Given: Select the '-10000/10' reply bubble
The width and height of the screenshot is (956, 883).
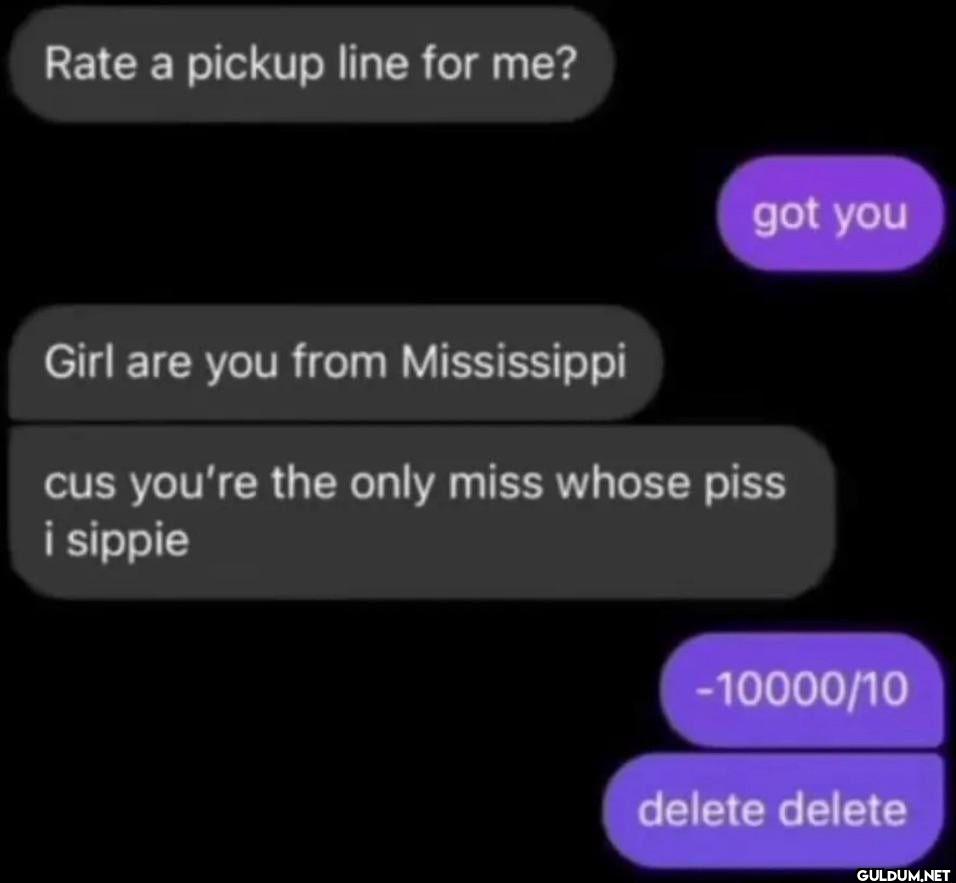Looking at the screenshot, I should (x=802, y=689).
